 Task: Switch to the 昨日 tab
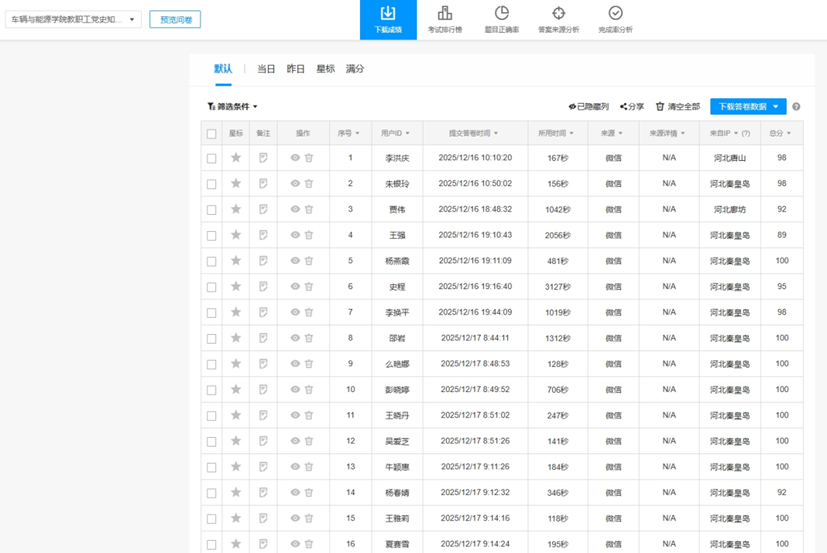click(296, 69)
